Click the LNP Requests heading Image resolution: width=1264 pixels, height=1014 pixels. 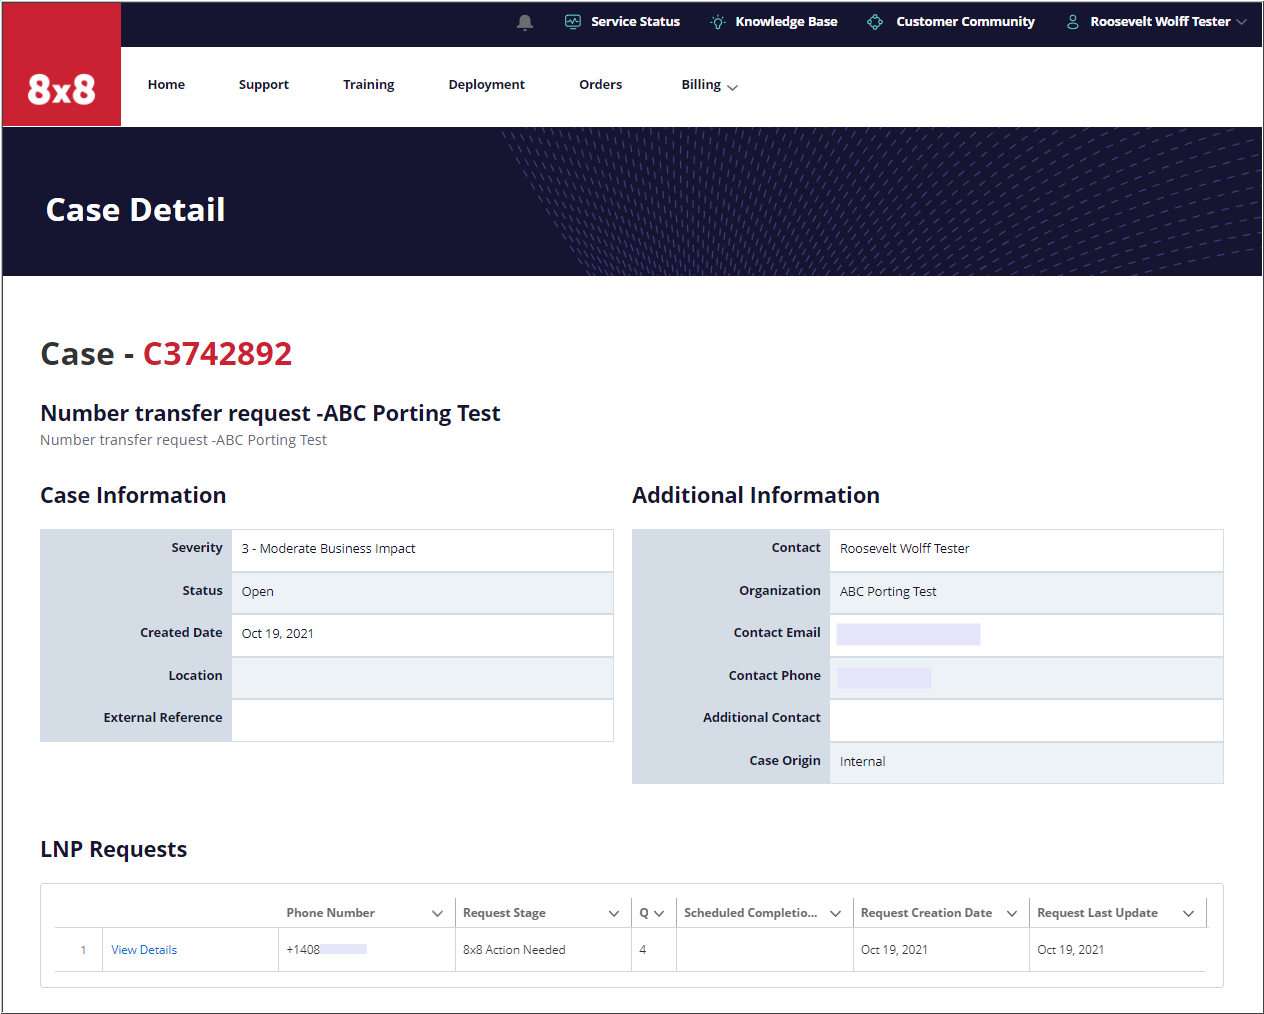click(x=113, y=850)
